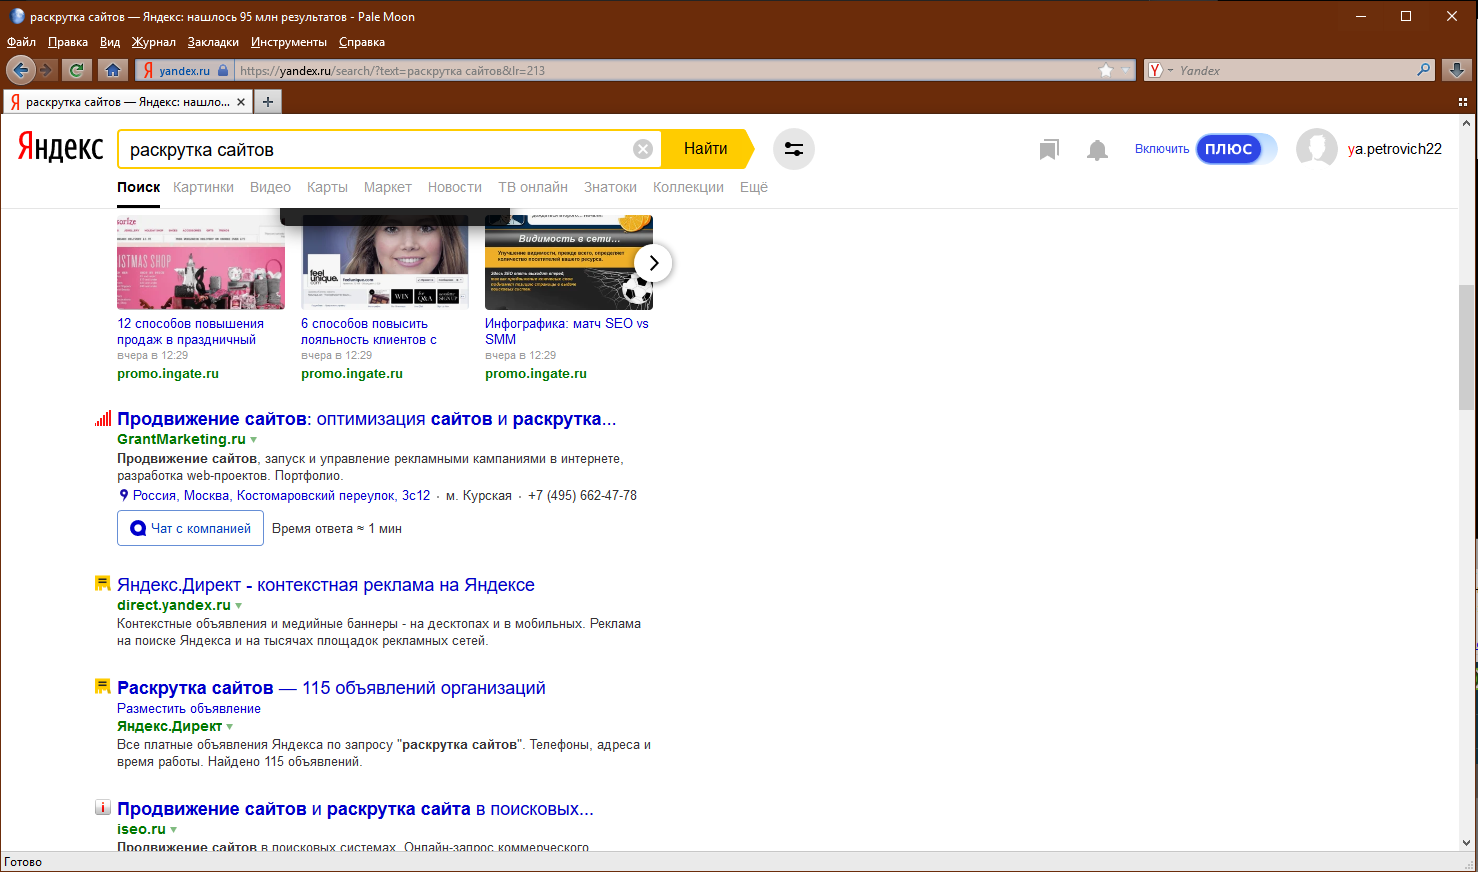Click Разместить объявление link
Screen dimensions: 1478x872
(x=189, y=708)
